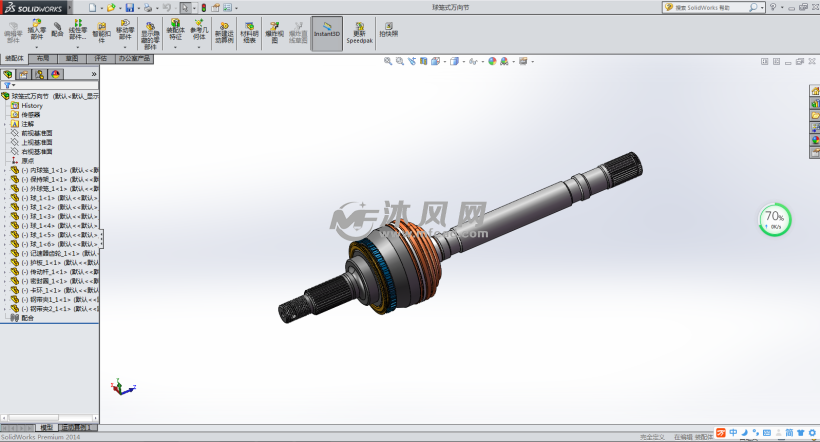
Task: Expand dropdown under Reference Geometry (参考几何体)
Action: click(x=199, y=47)
